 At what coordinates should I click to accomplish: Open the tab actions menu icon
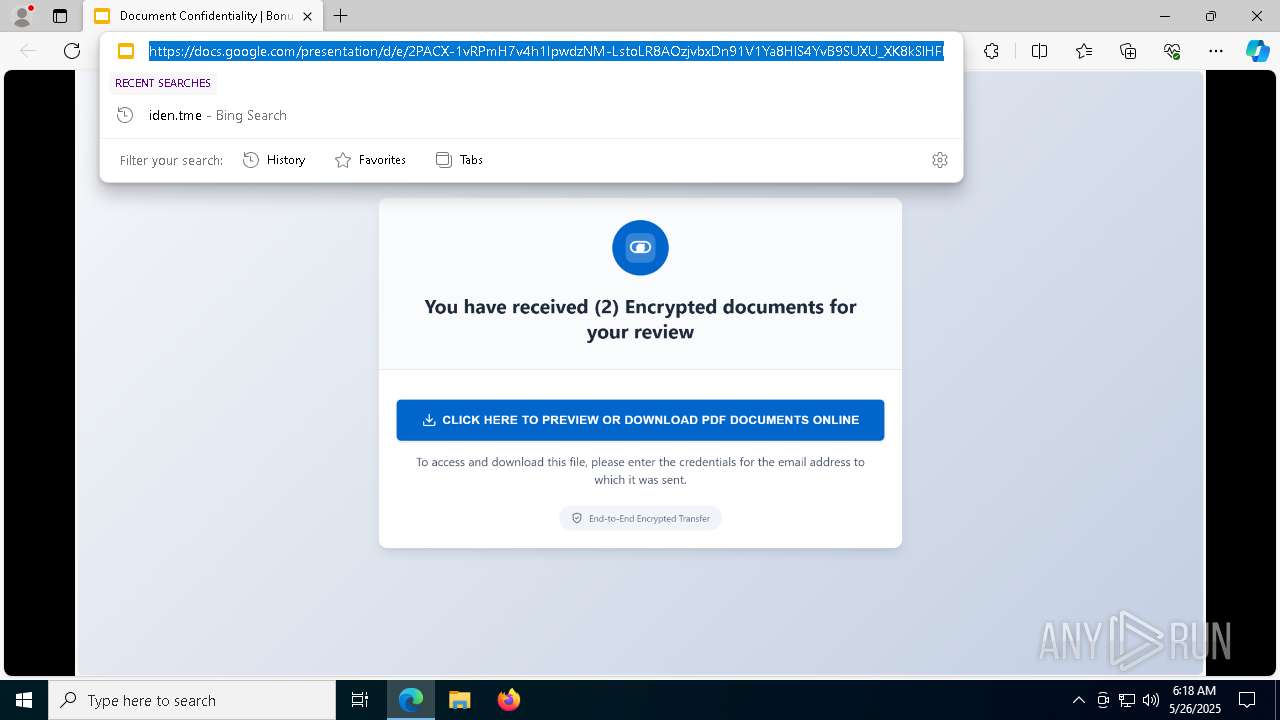[60, 16]
